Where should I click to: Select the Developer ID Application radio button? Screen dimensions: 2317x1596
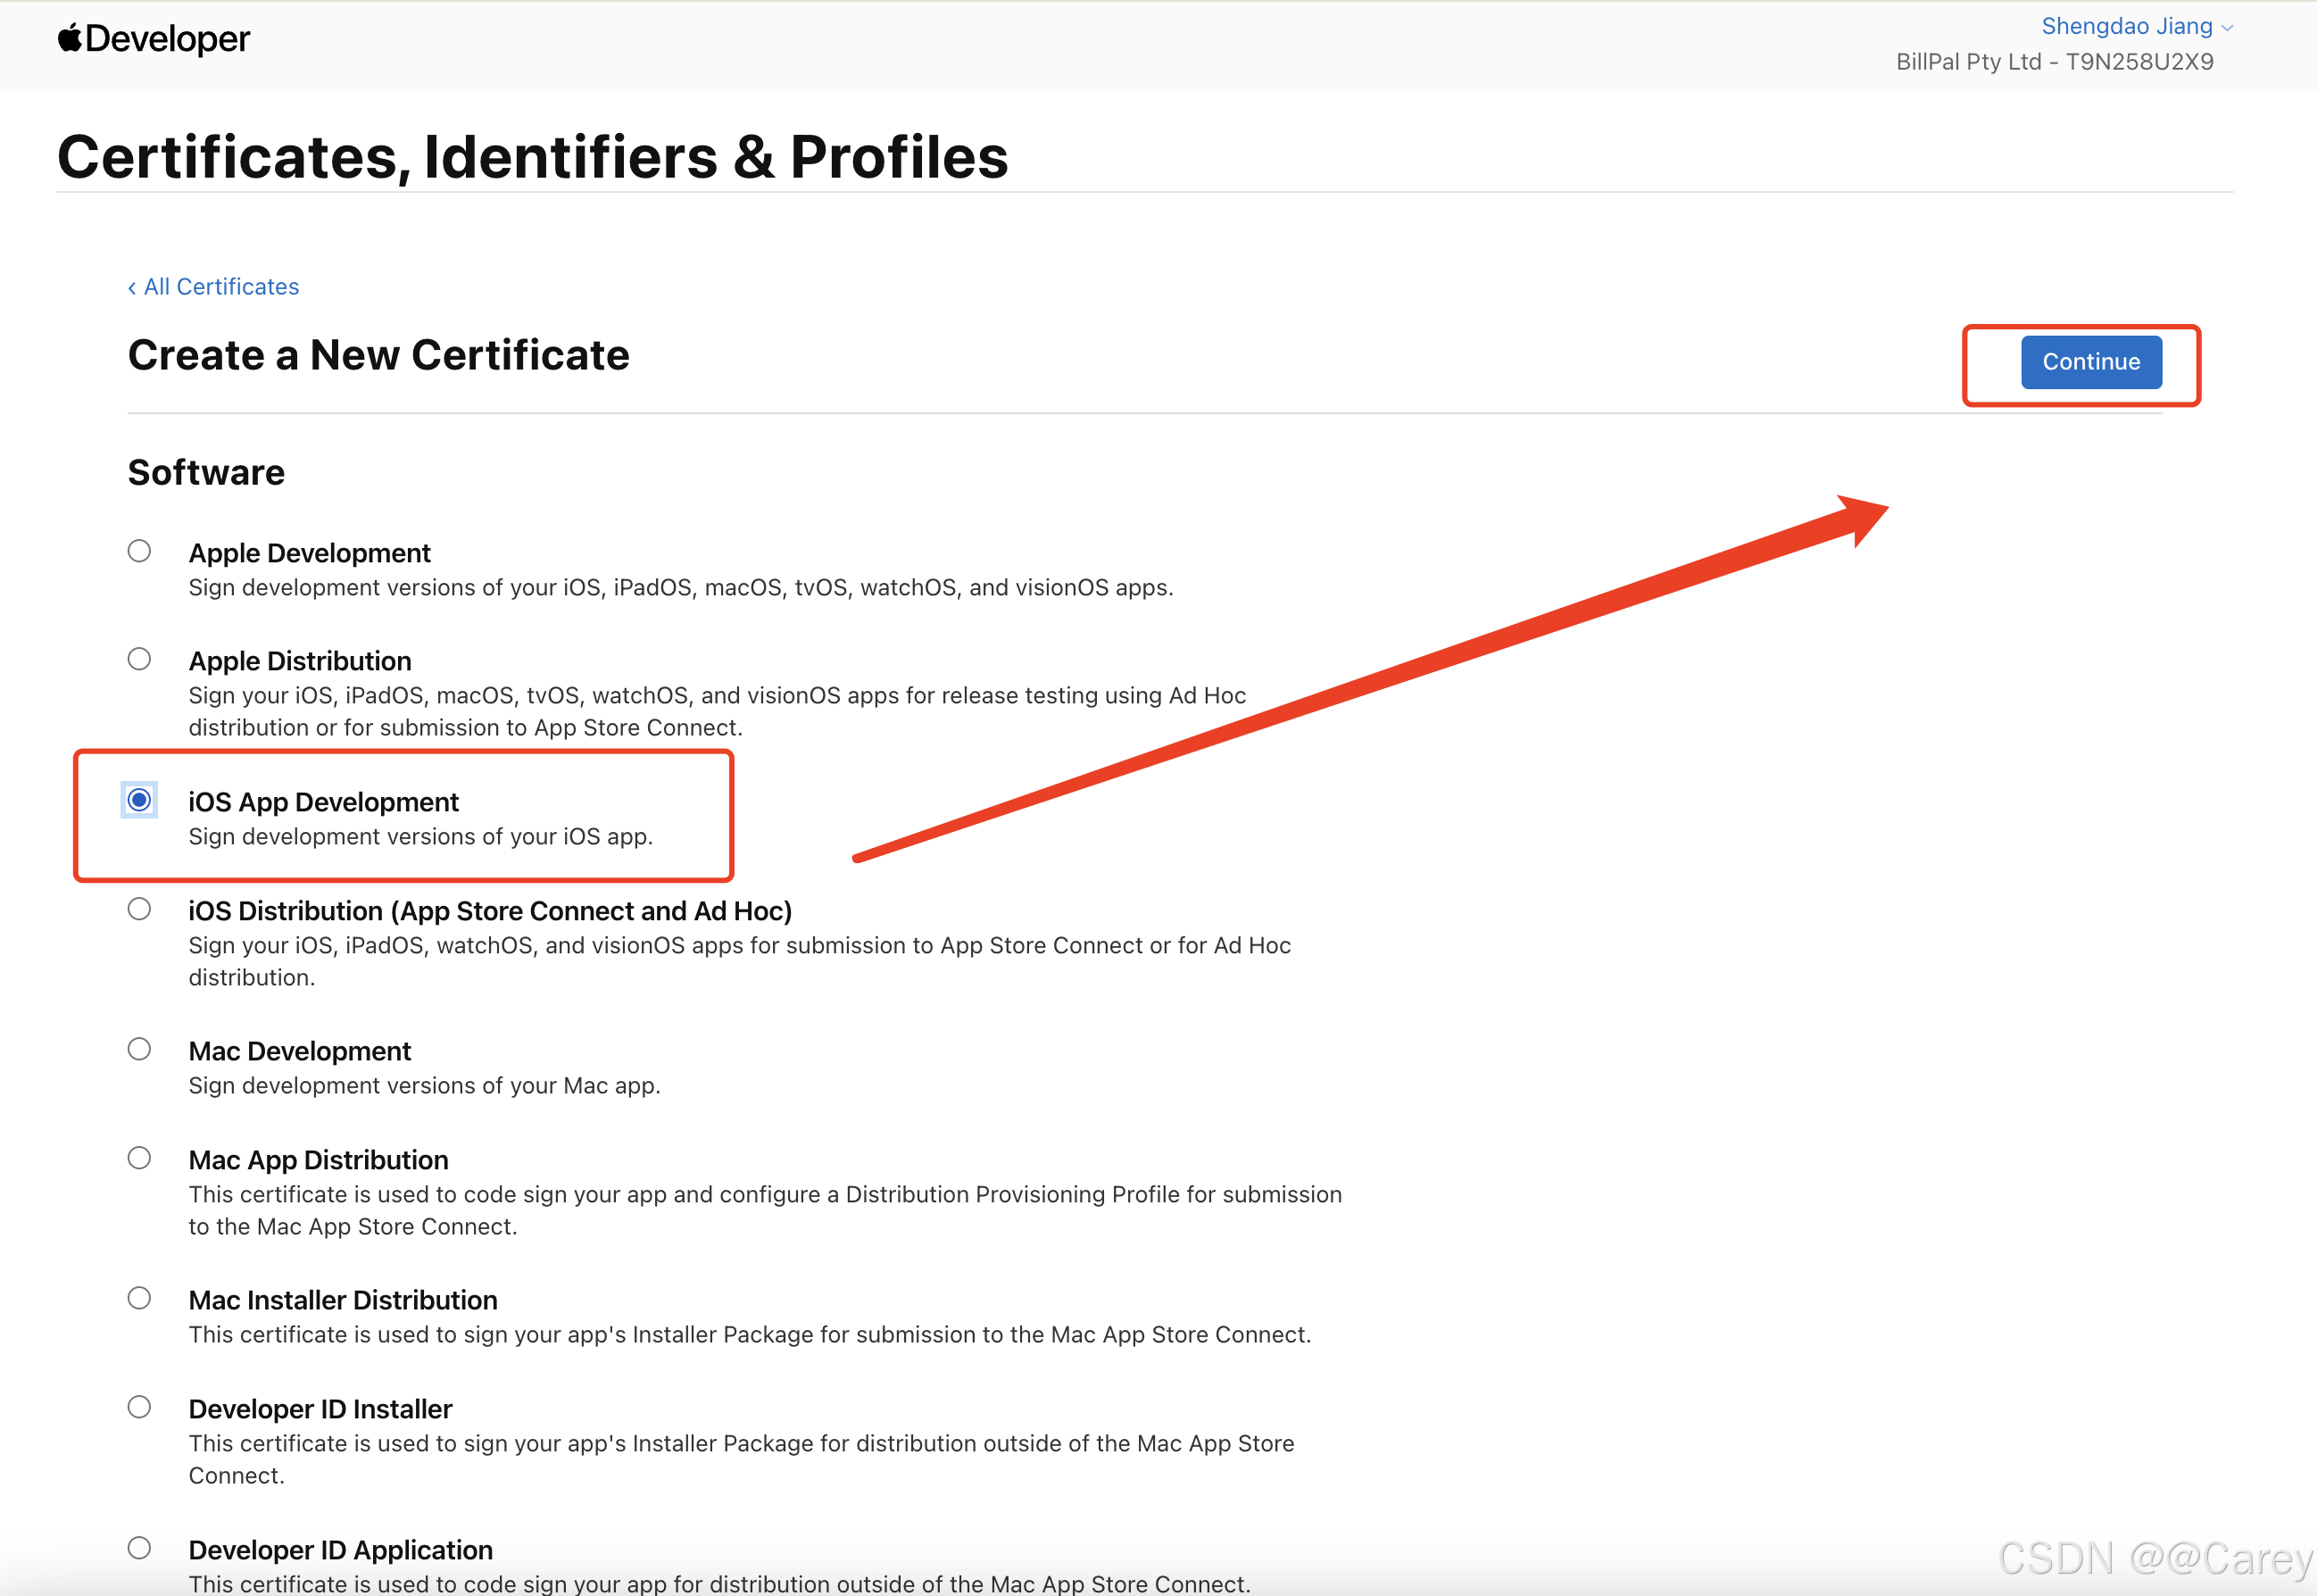pos(139,1548)
